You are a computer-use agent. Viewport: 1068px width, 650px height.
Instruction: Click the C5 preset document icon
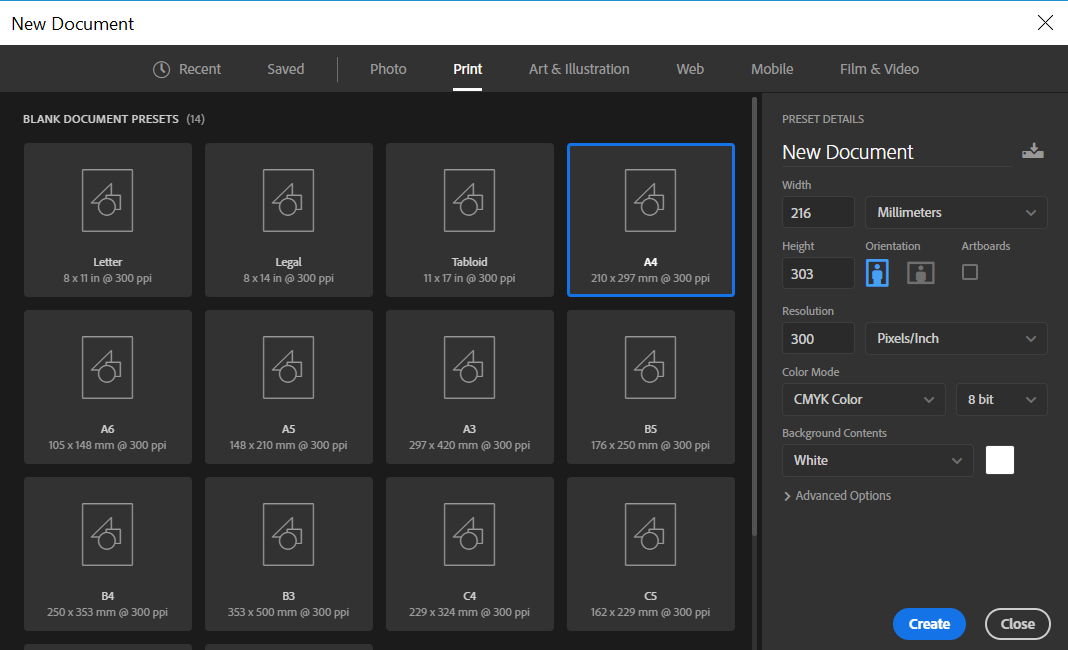point(650,534)
